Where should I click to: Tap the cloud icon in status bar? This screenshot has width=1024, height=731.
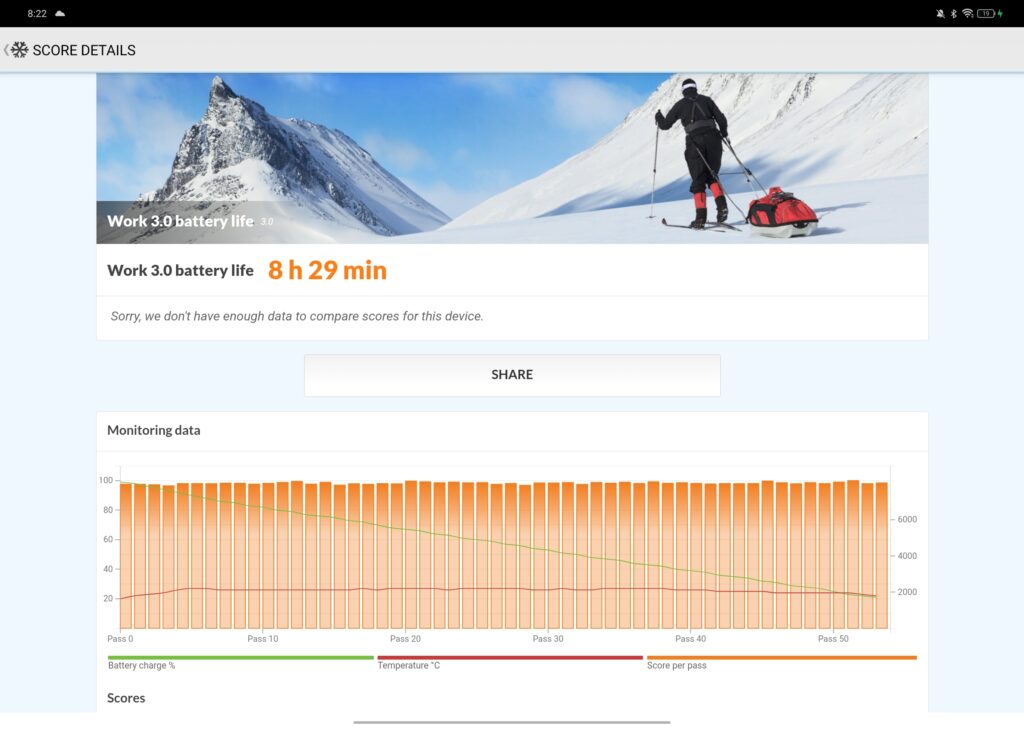pos(60,14)
